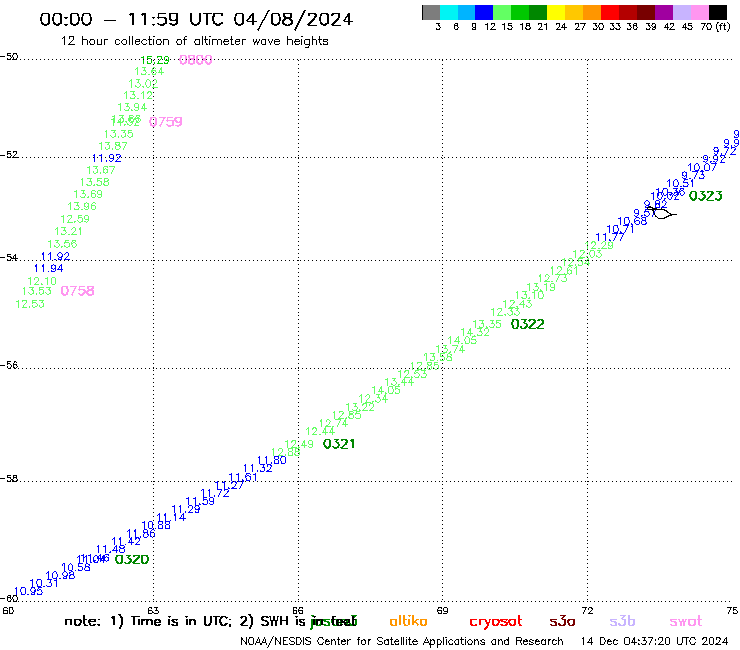Click the wave height value 13.02

click(143, 84)
